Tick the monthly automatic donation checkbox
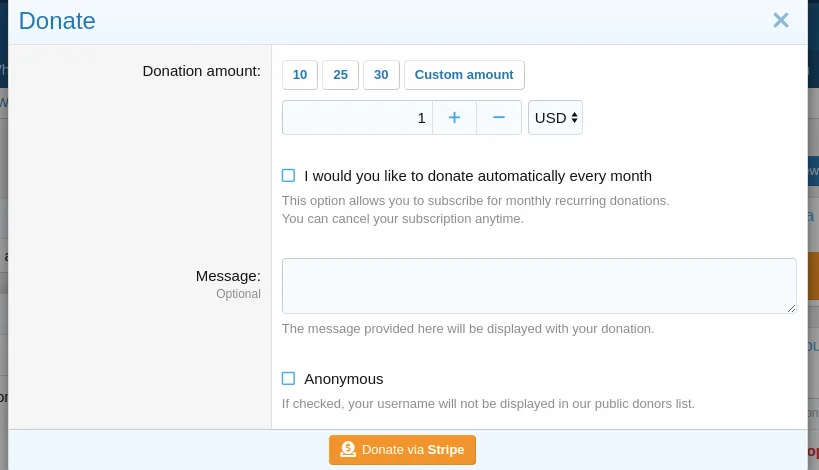 click(289, 176)
